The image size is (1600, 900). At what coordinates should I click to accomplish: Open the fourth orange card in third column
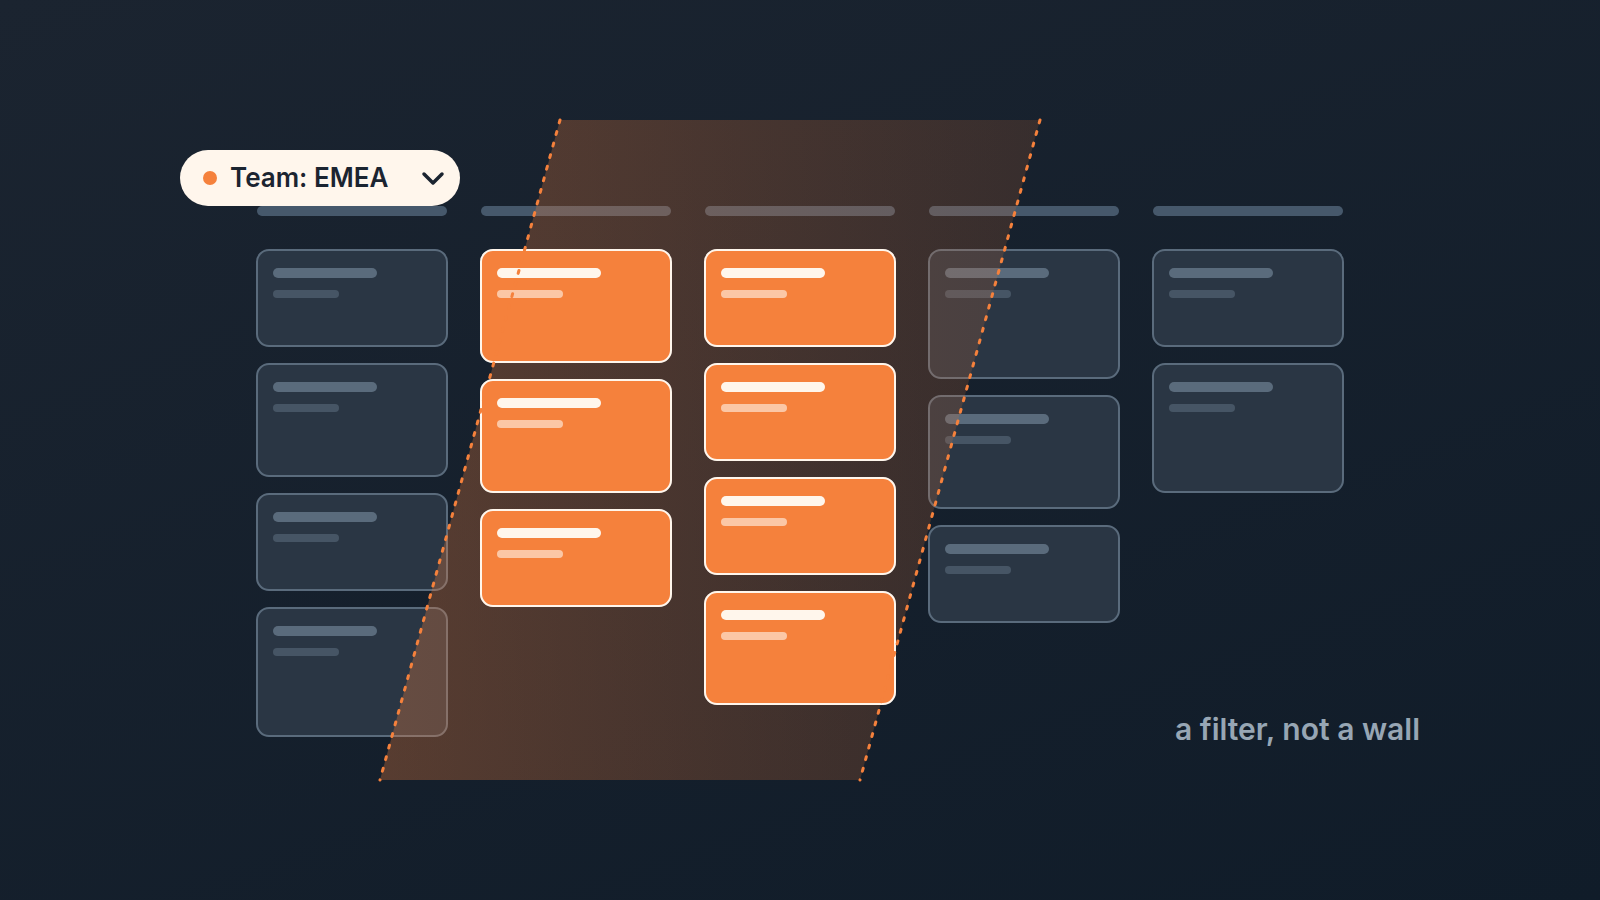click(800, 648)
